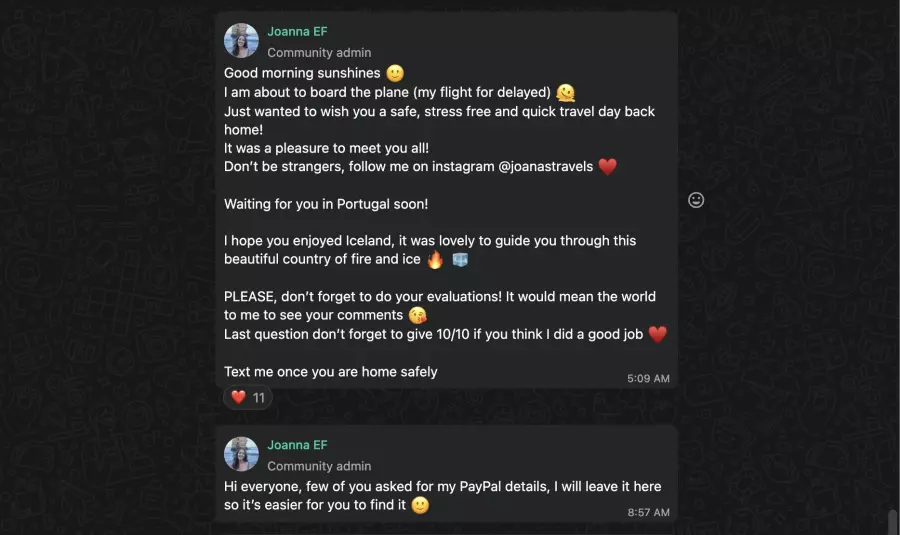The width and height of the screenshot is (900, 535).
Task: Click the fire emoji after 'fire and ice'
Action: pos(435,260)
